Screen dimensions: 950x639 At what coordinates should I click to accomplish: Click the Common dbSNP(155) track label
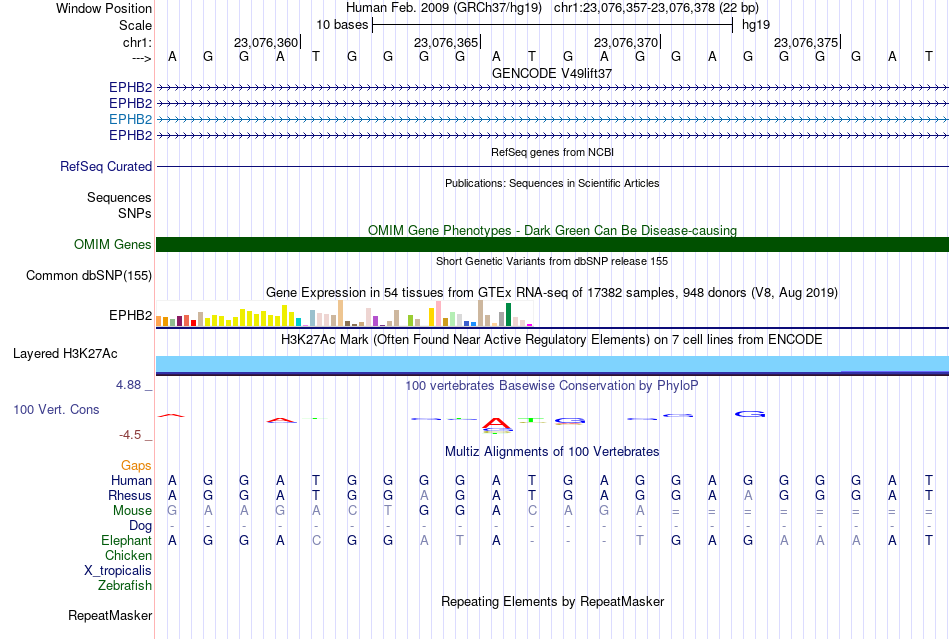pyautogui.click(x=89, y=276)
